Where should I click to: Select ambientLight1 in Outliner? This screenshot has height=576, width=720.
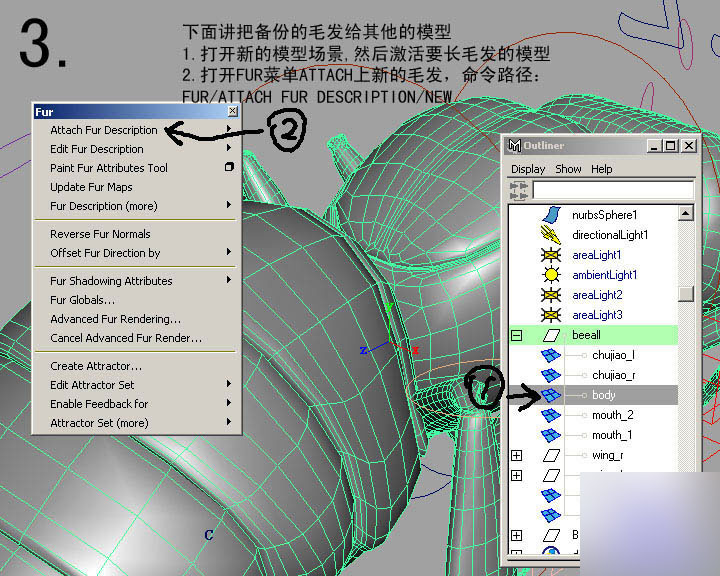pyautogui.click(x=605, y=275)
